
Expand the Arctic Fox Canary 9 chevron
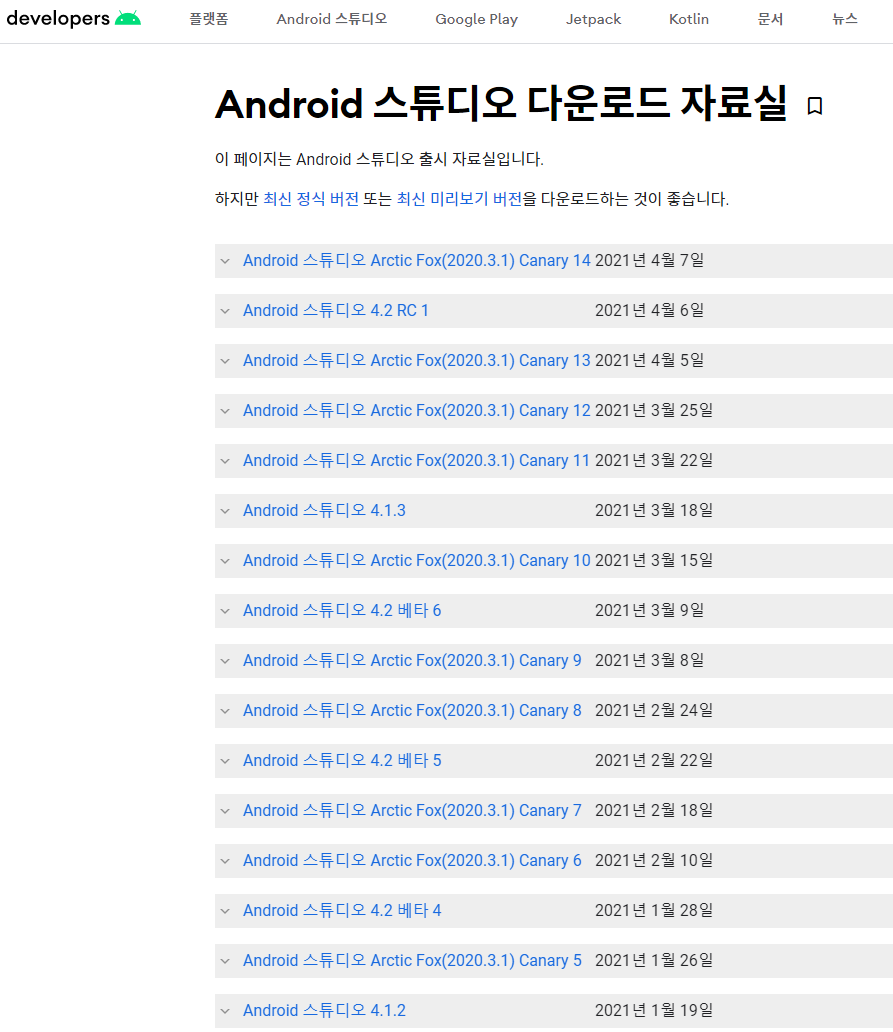tap(225, 661)
